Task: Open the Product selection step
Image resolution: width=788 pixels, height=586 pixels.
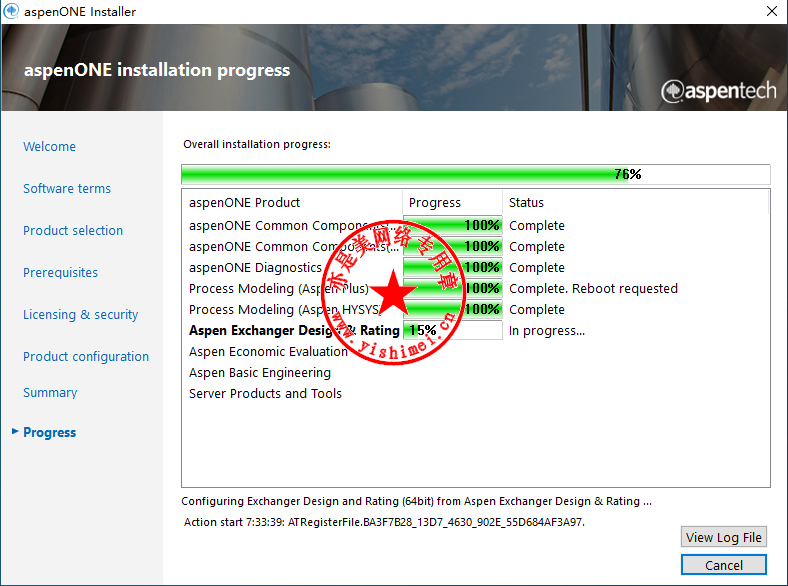Action: point(73,230)
